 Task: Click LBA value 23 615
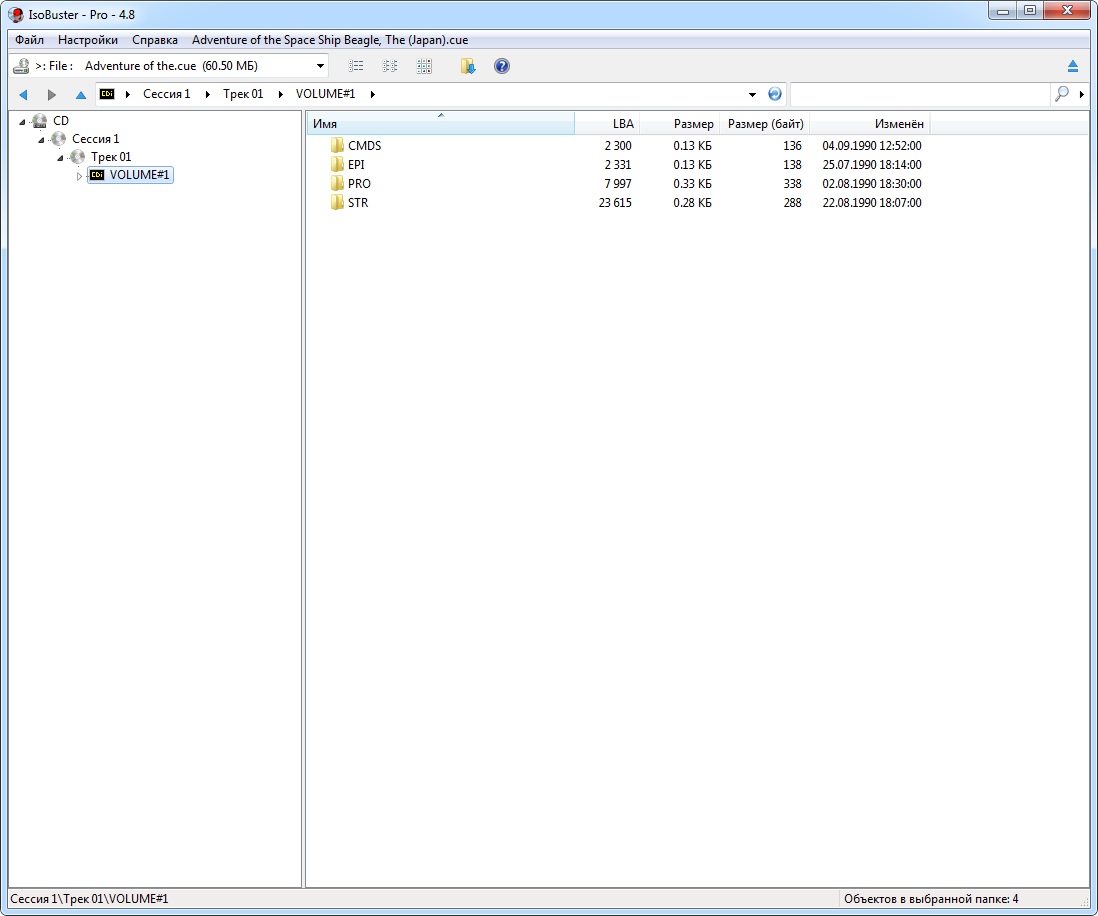click(x=616, y=202)
